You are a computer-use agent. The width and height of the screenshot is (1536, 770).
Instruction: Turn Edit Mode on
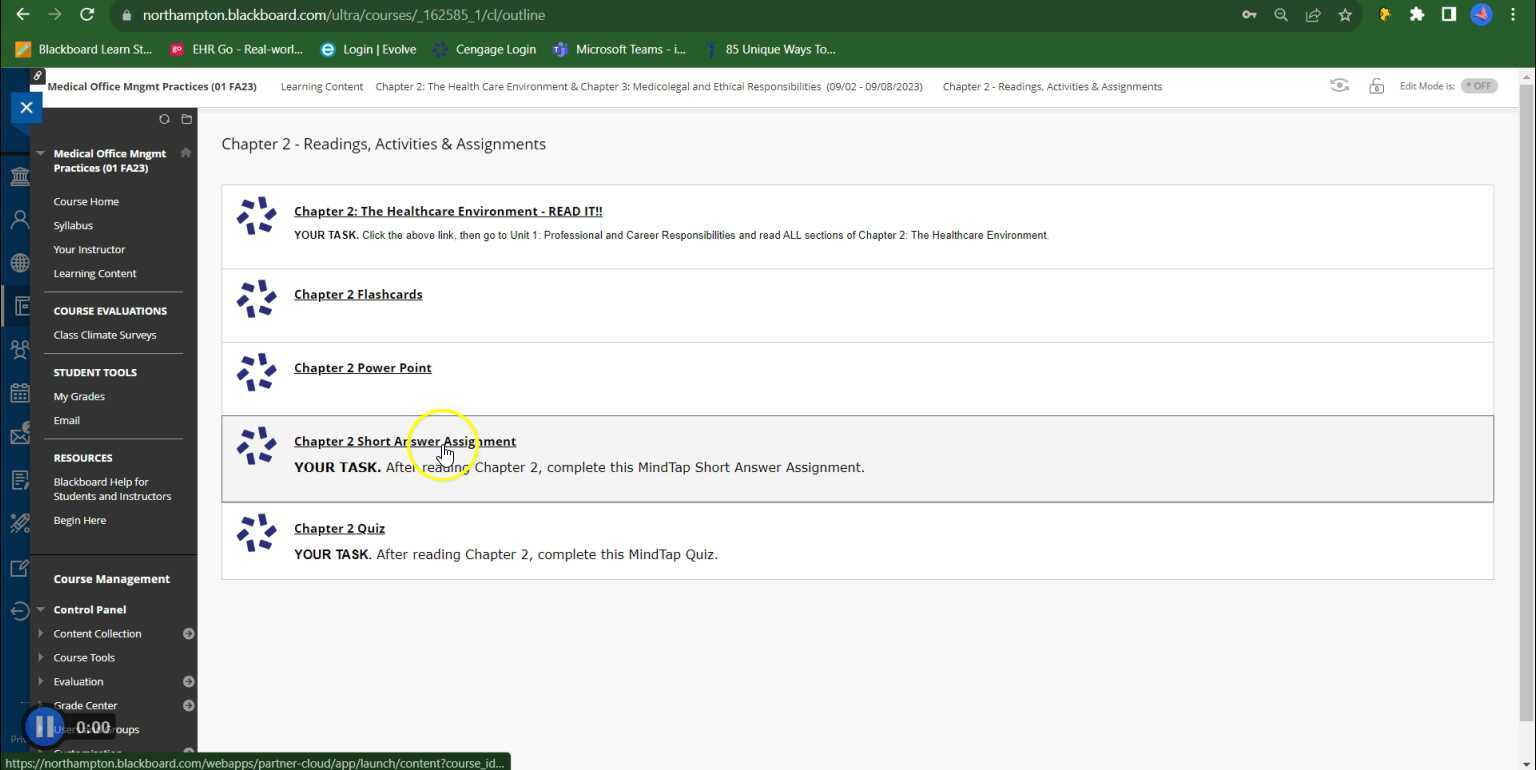tap(1479, 85)
